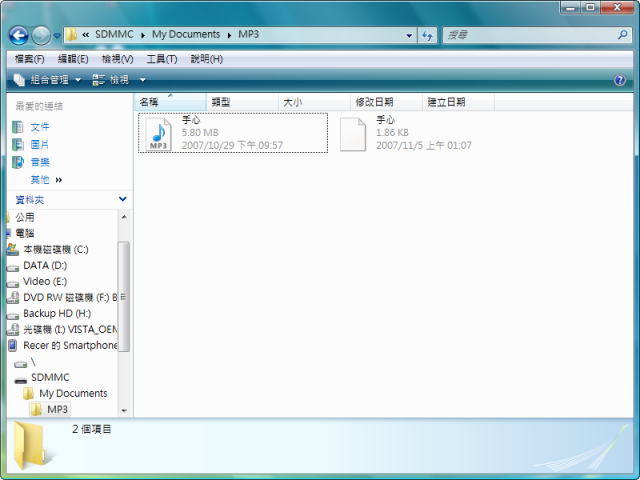Screen dimensions: 640x480
Task: Open the dropdown arrow beside 檢視
Action: click(x=142, y=80)
